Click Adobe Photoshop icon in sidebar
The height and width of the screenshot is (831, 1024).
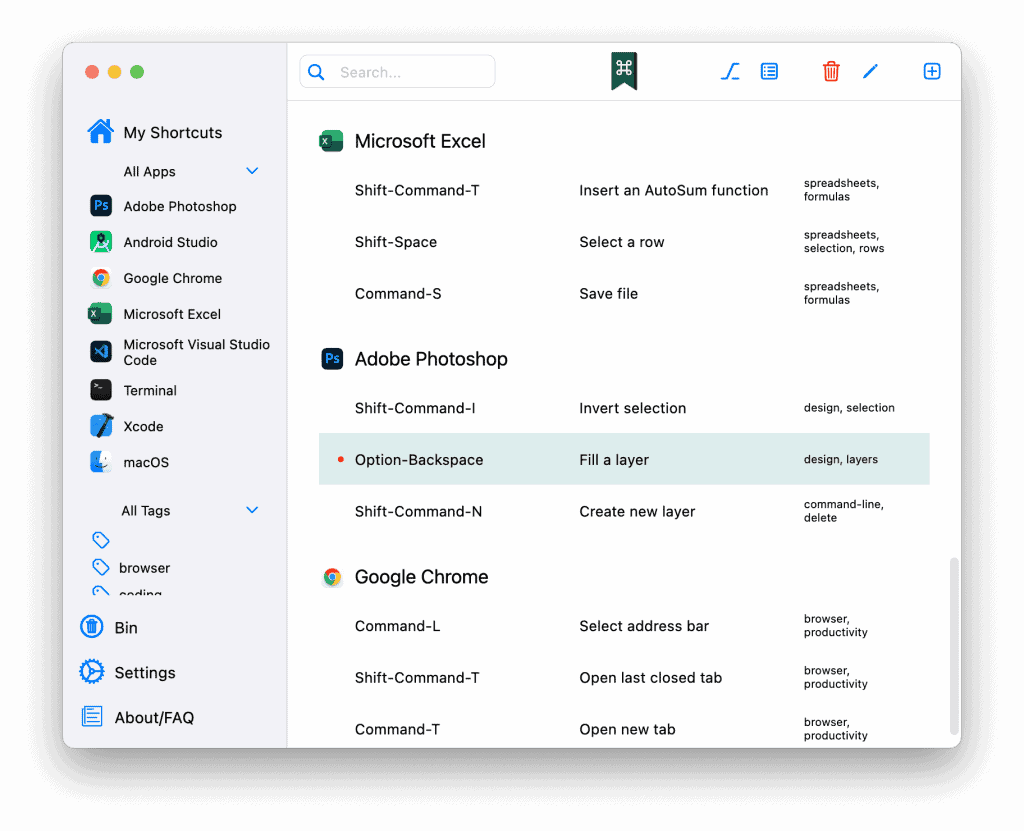tap(101, 206)
